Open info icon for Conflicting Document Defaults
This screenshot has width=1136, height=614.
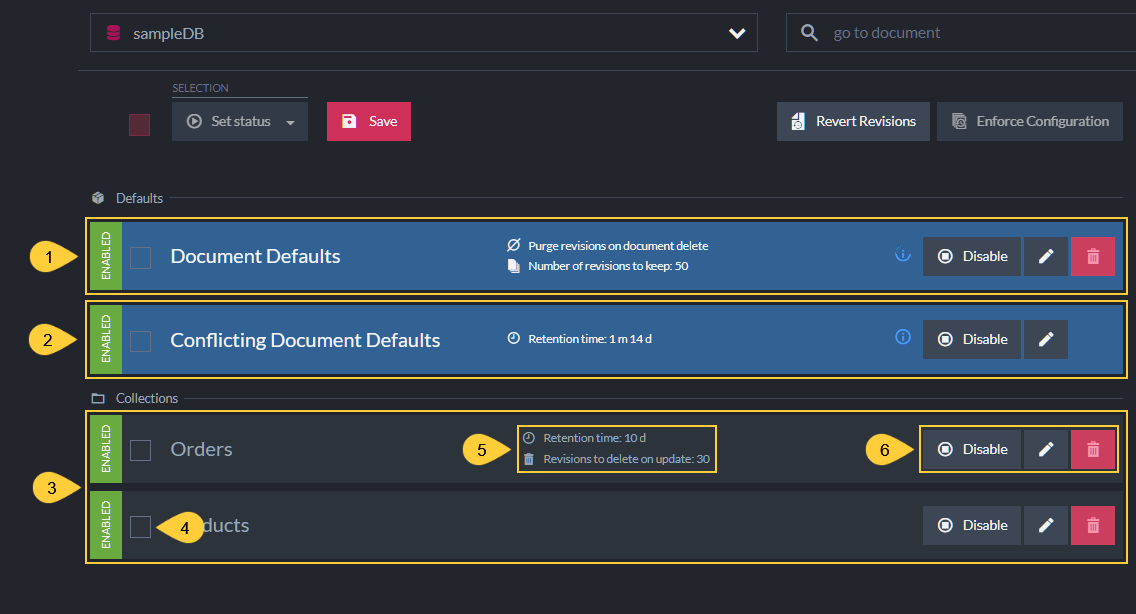click(x=903, y=336)
